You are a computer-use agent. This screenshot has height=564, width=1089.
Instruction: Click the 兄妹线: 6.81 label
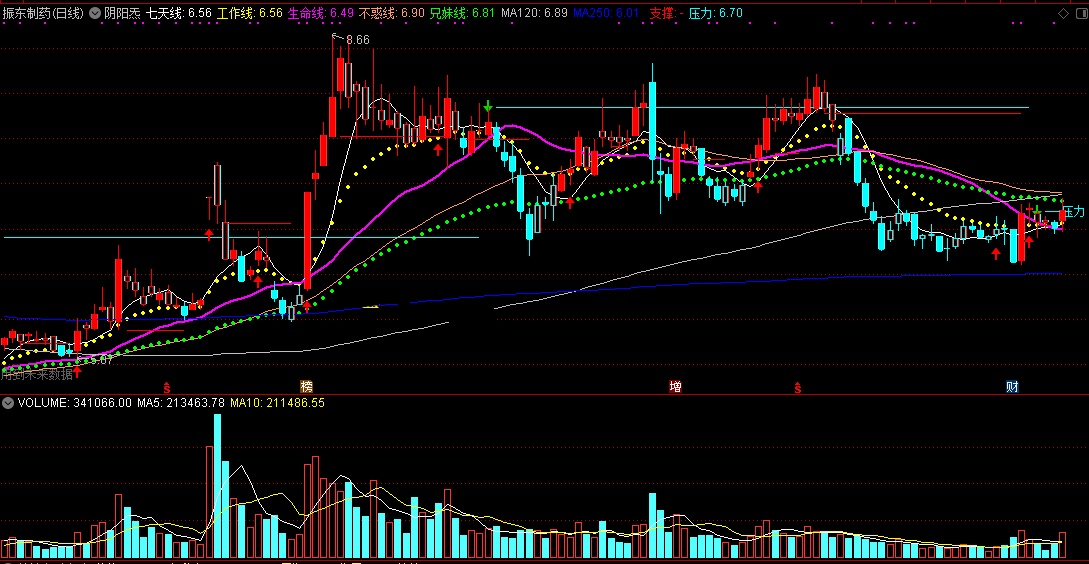click(463, 13)
